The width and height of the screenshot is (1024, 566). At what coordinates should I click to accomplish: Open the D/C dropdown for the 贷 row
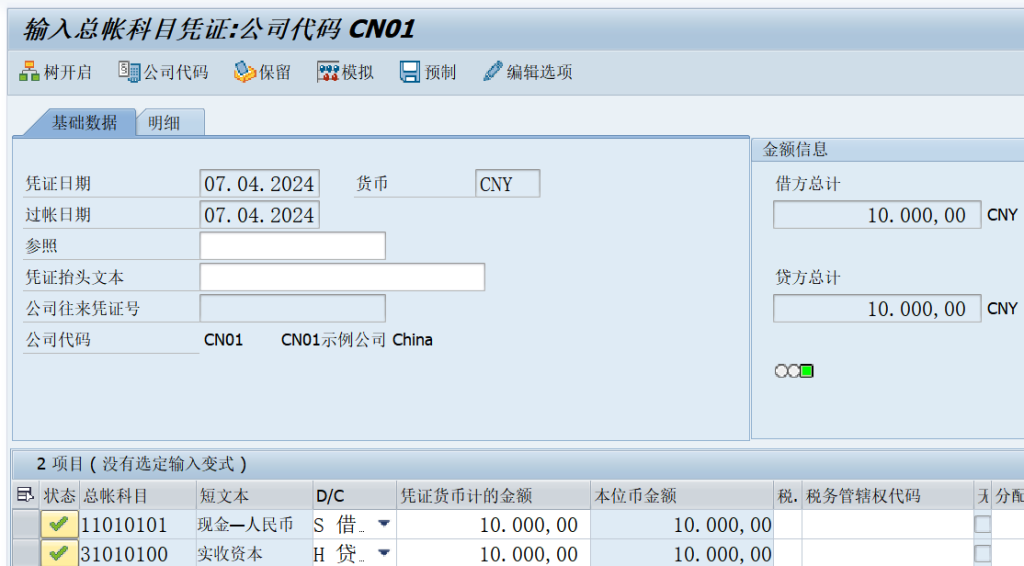click(384, 553)
